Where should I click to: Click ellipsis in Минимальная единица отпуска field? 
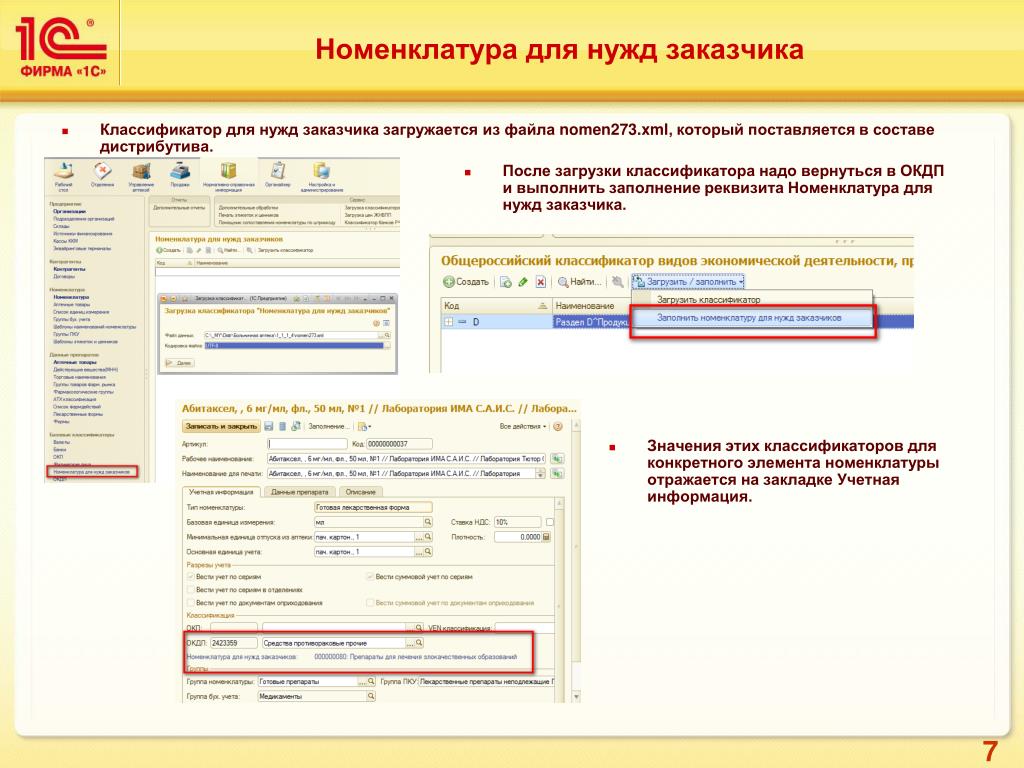[419, 537]
